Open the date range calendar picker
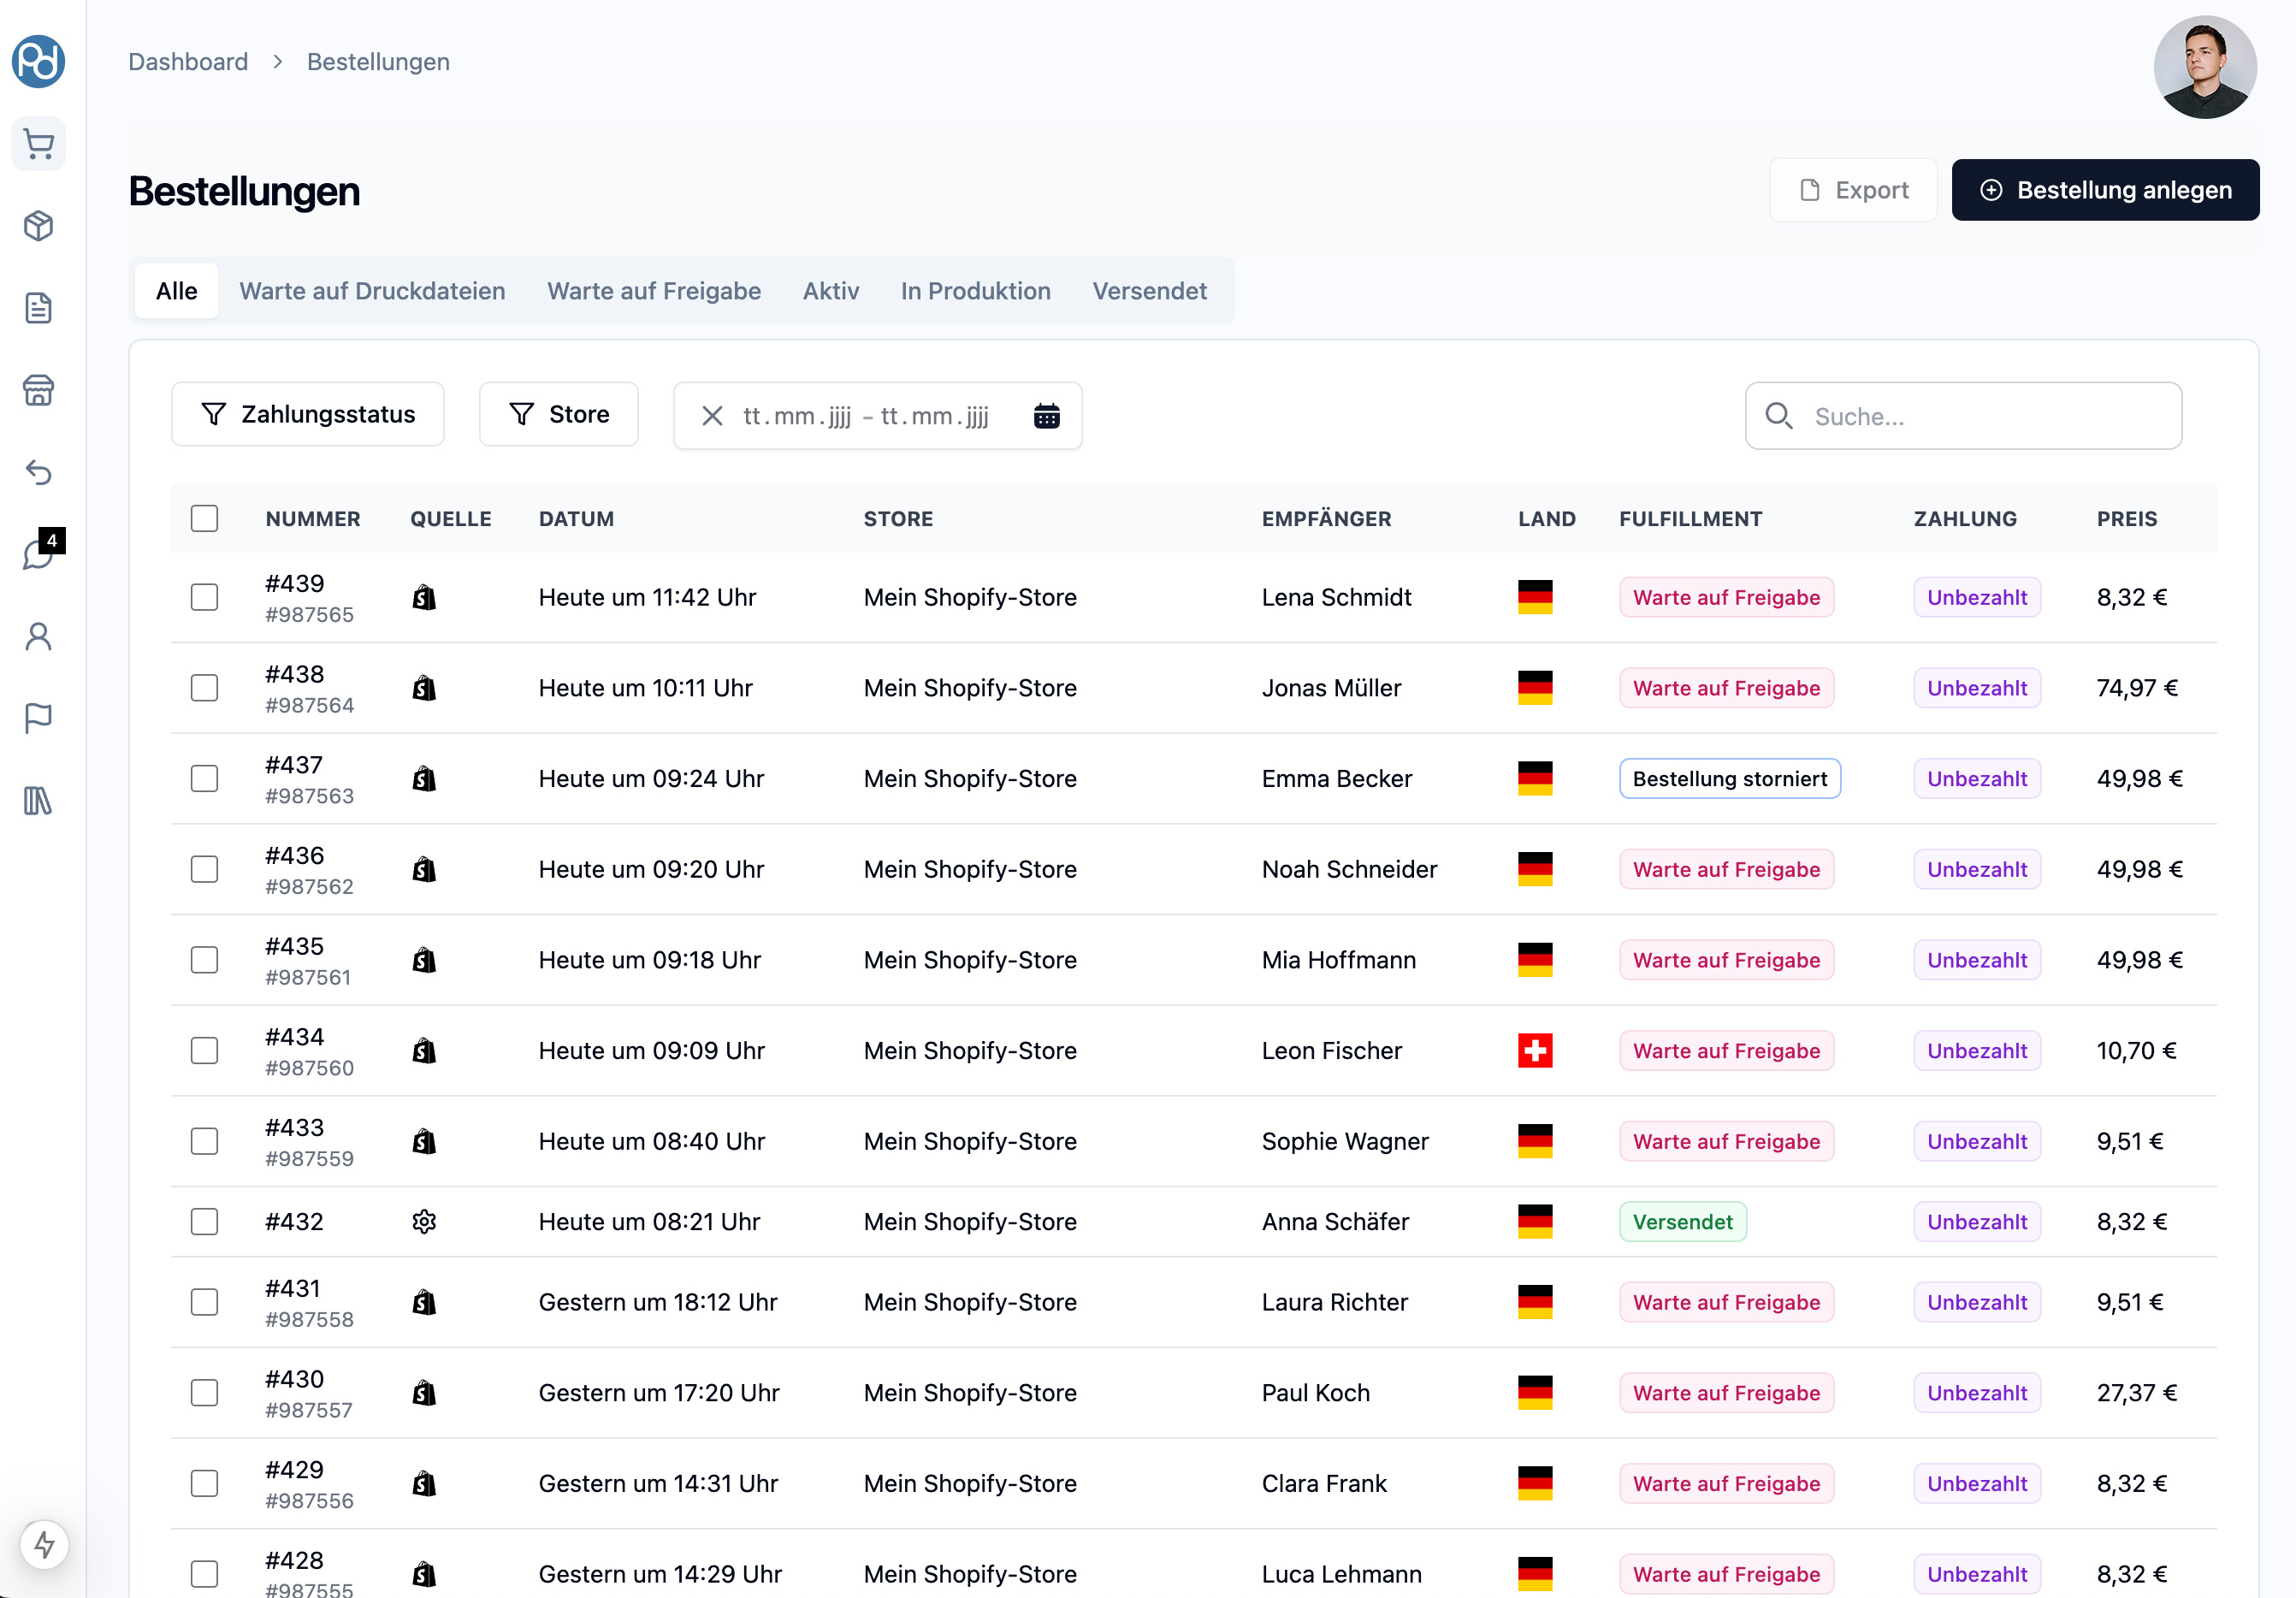This screenshot has height=1598, width=2296. coord(1046,415)
